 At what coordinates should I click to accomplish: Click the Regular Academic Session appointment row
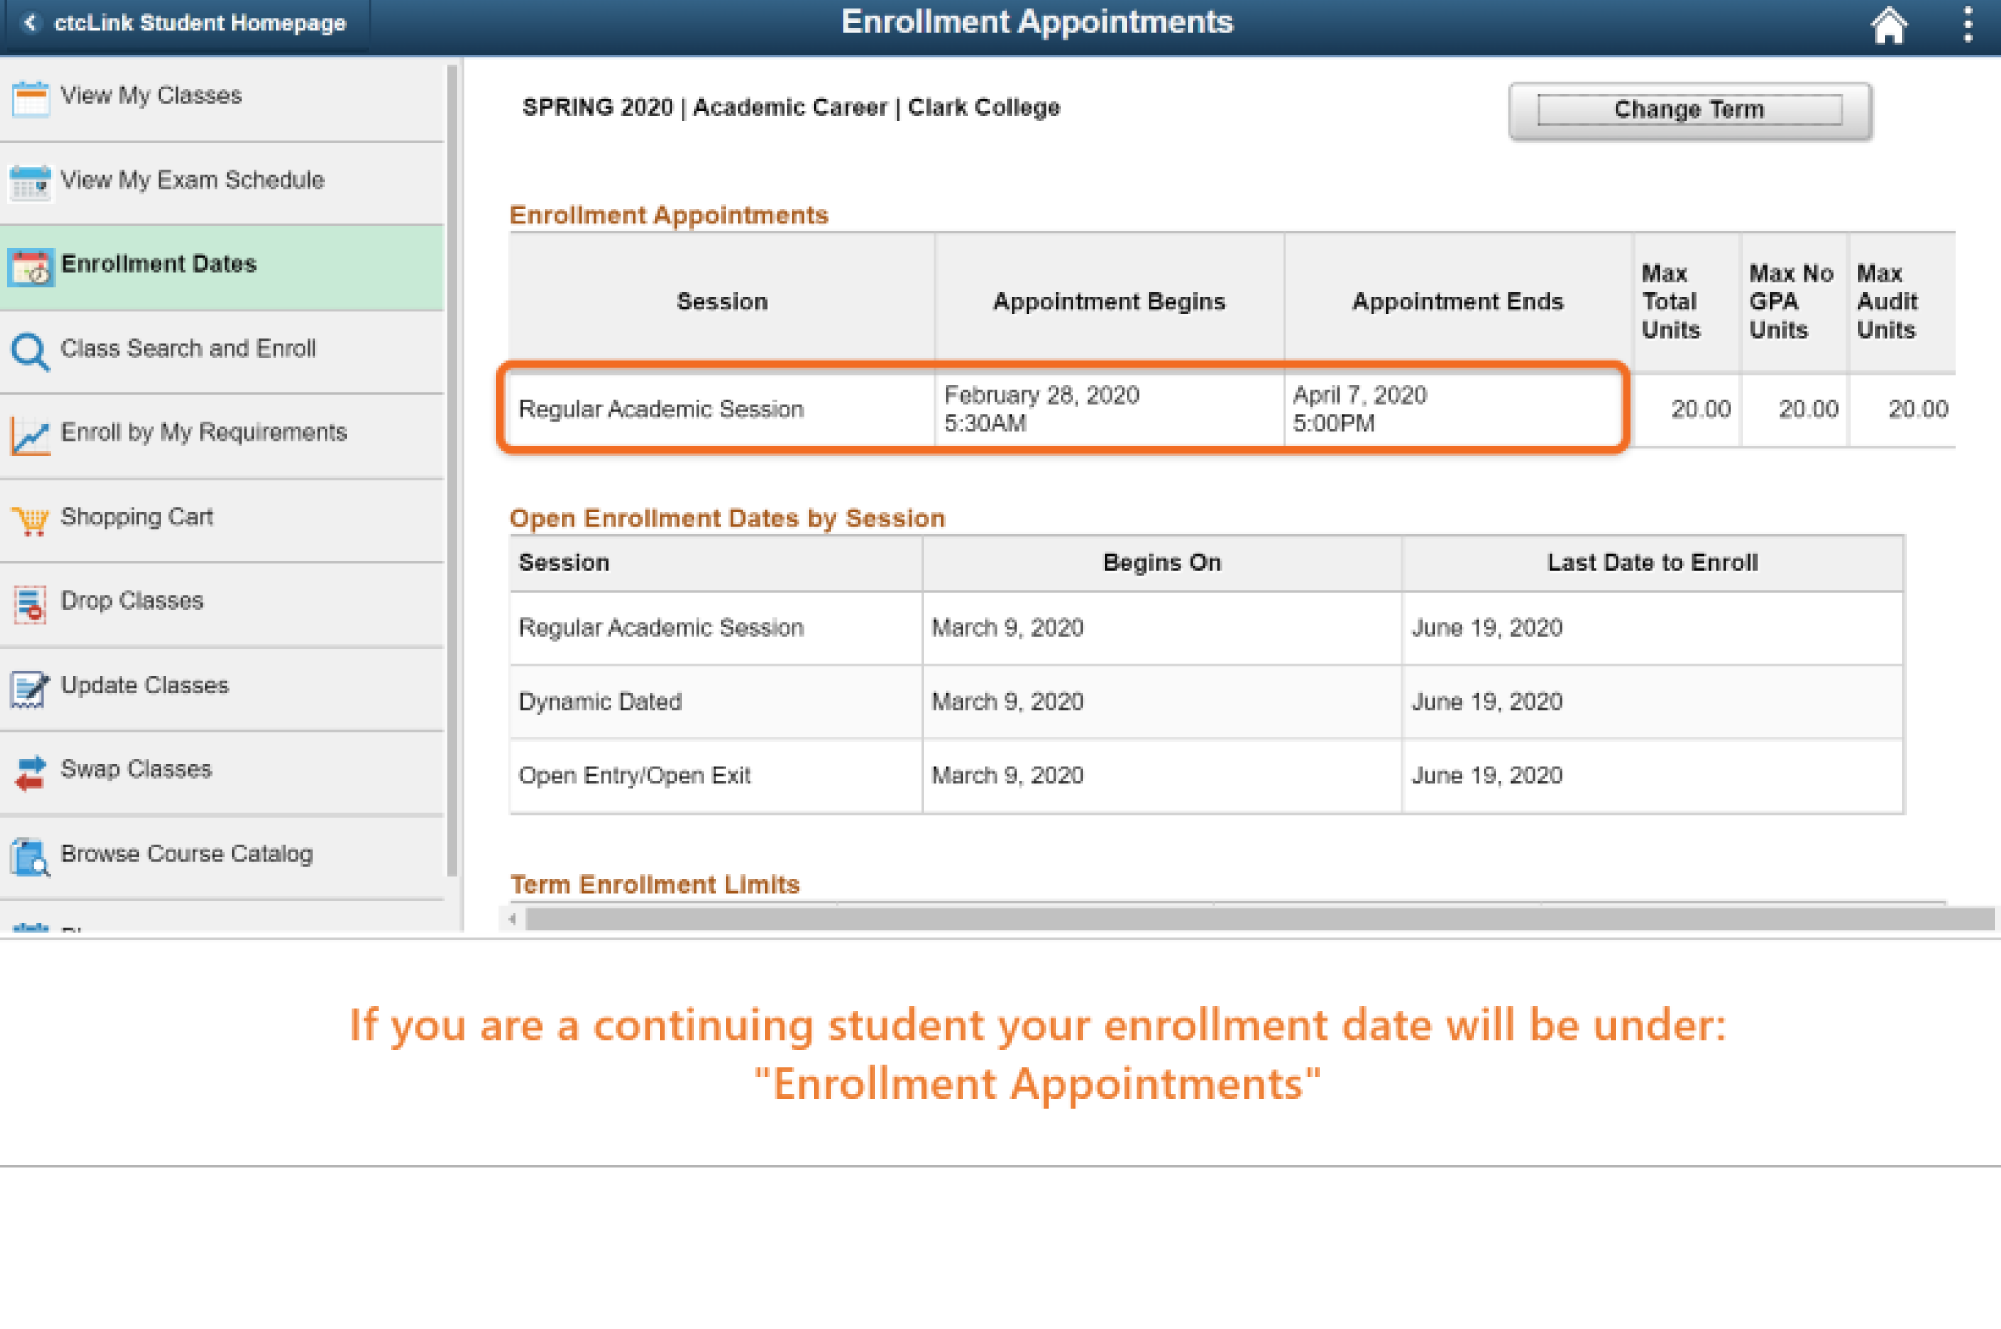(1063, 409)
